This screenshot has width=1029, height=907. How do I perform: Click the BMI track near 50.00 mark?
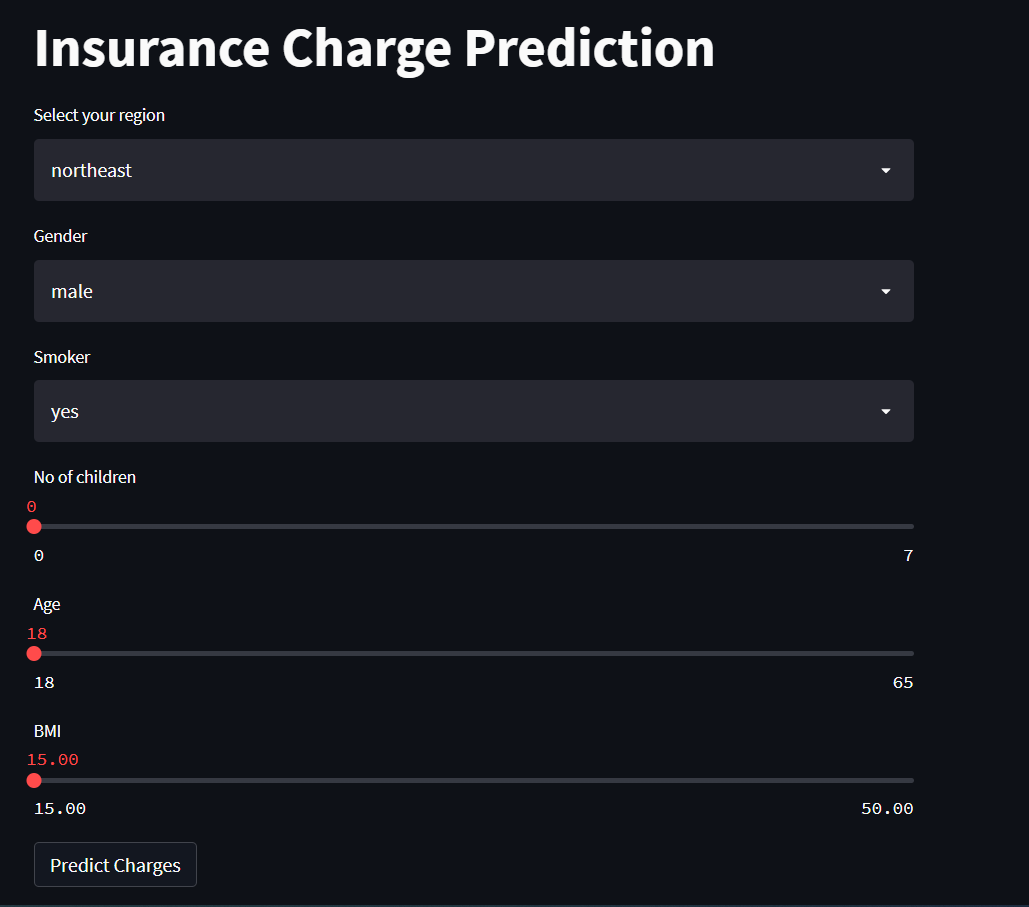890,780
